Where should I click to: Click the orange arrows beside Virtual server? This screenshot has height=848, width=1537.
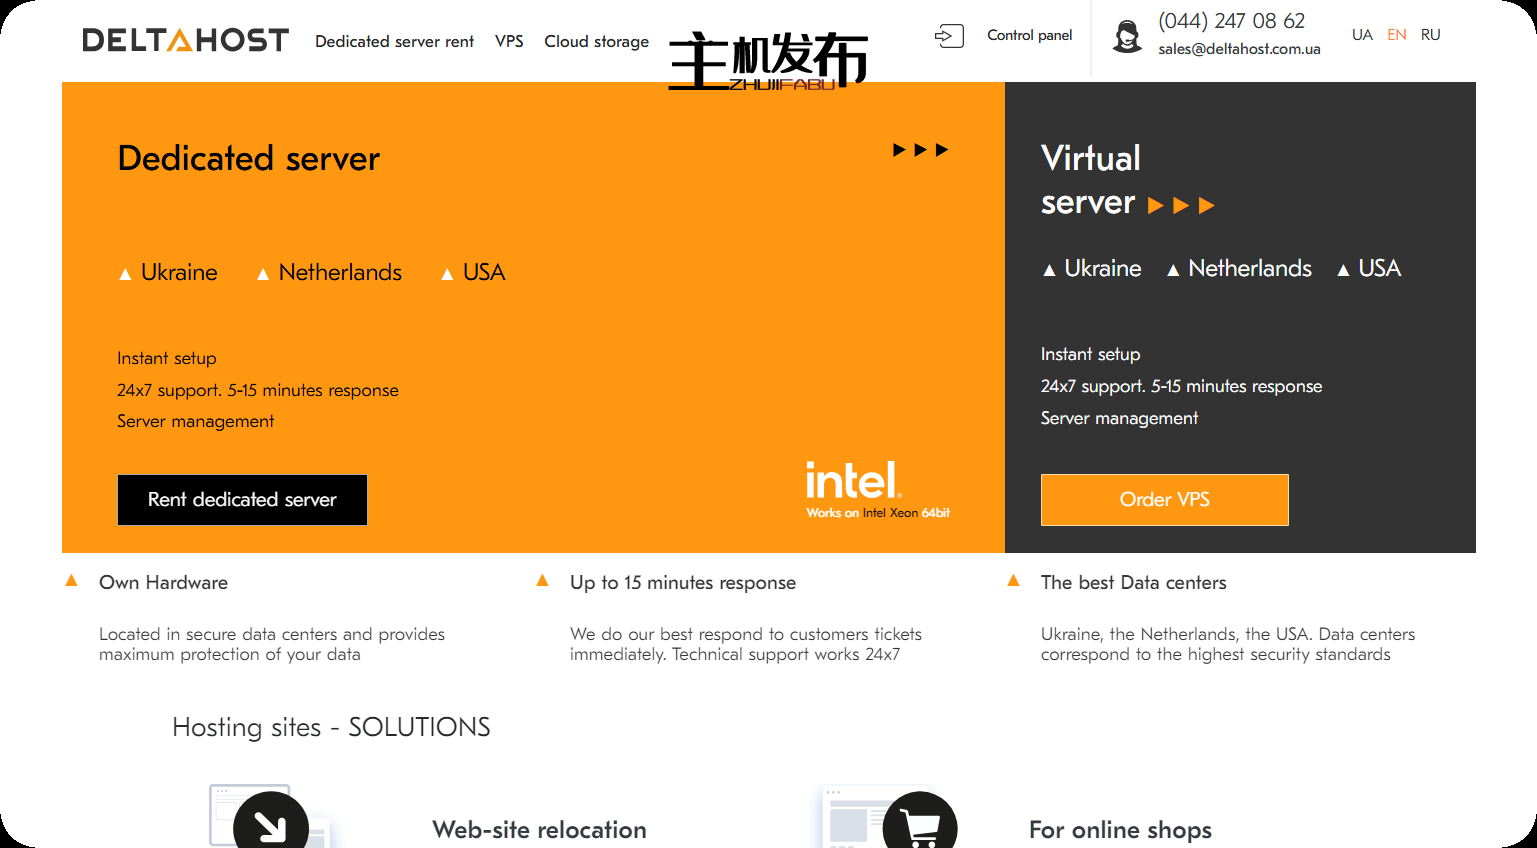click(x=1181, y=205)
